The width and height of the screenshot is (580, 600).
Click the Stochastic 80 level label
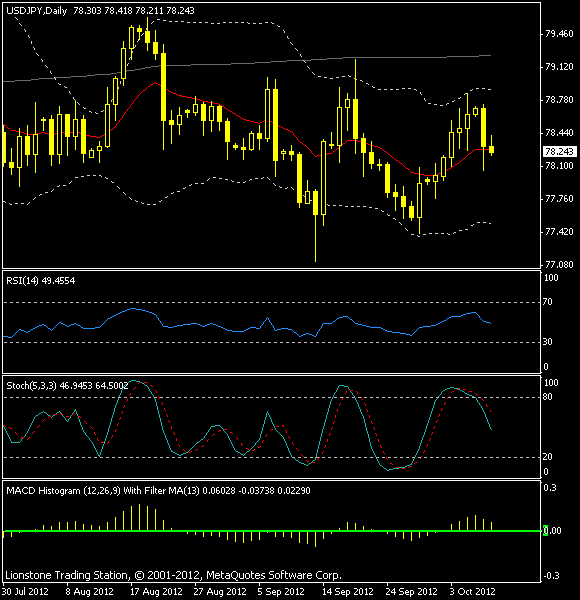pyautogui.click(x=548, y=397)
